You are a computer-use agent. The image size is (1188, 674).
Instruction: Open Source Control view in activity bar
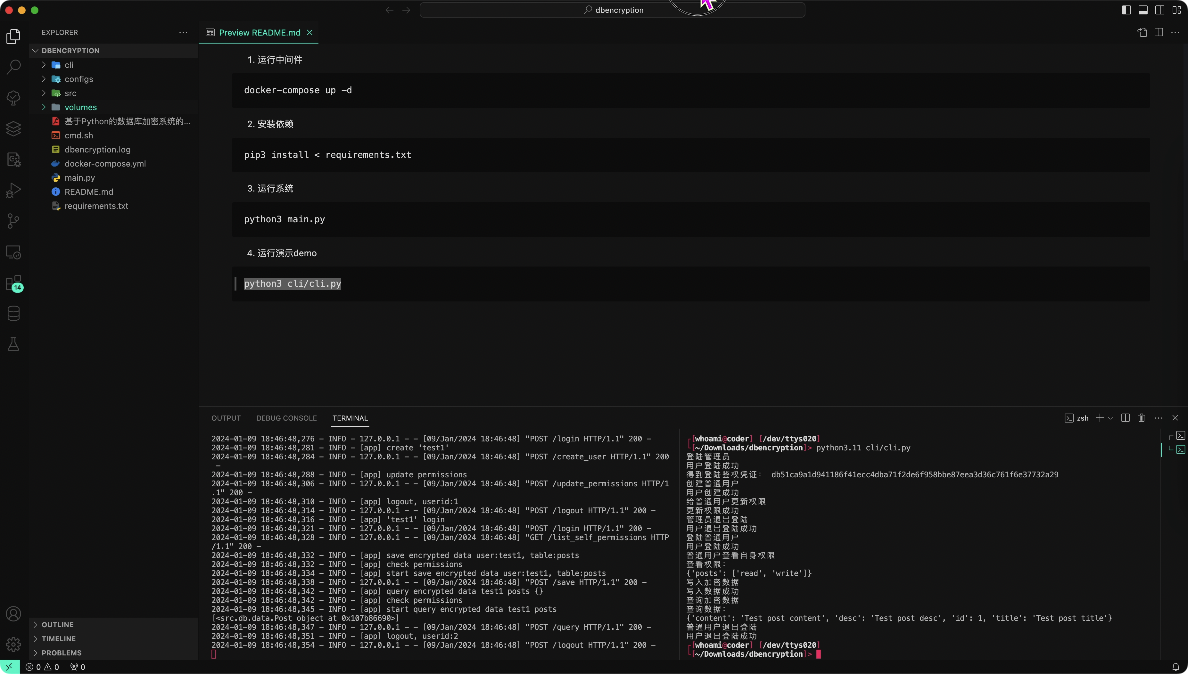[x=14, y=221]
